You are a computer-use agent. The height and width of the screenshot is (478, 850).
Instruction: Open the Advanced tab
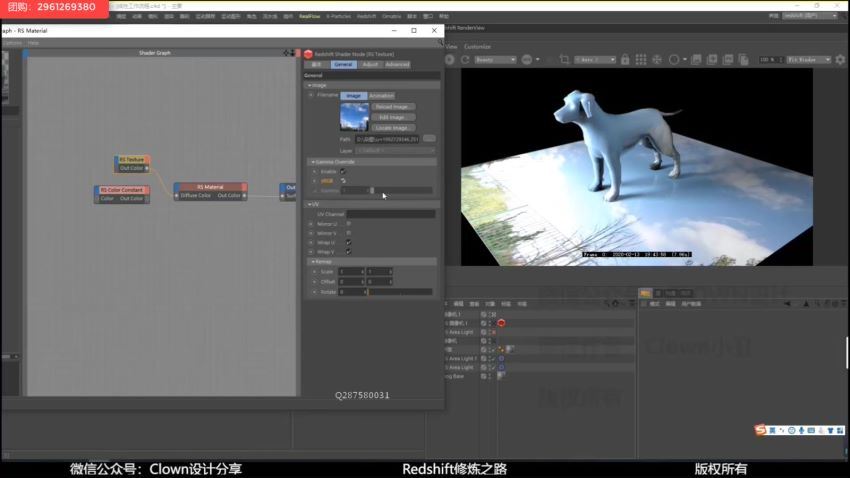(x=397, y=64)
